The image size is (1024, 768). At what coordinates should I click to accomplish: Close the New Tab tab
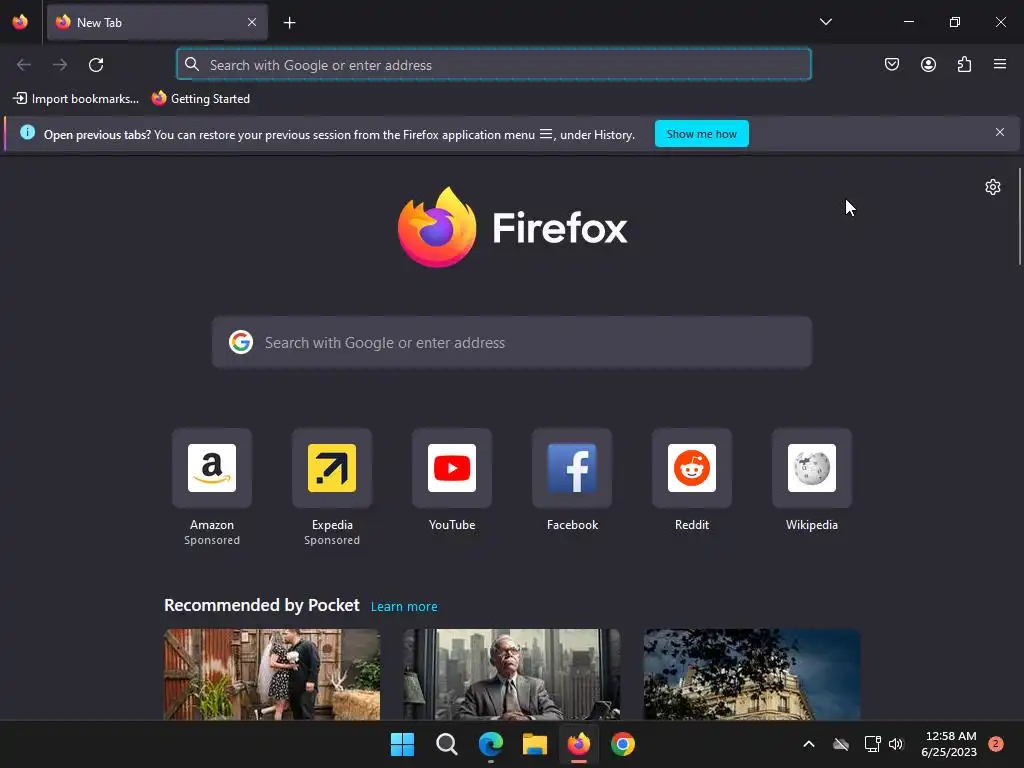(251, 22)
